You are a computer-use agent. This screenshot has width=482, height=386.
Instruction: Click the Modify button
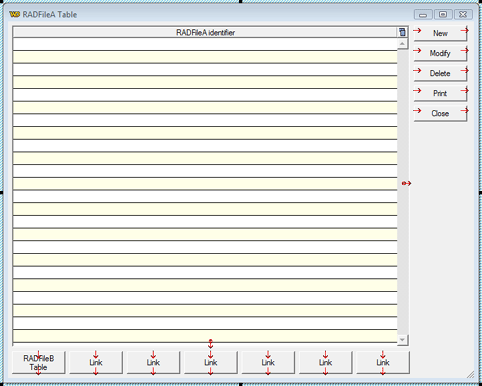coord(440,53)
